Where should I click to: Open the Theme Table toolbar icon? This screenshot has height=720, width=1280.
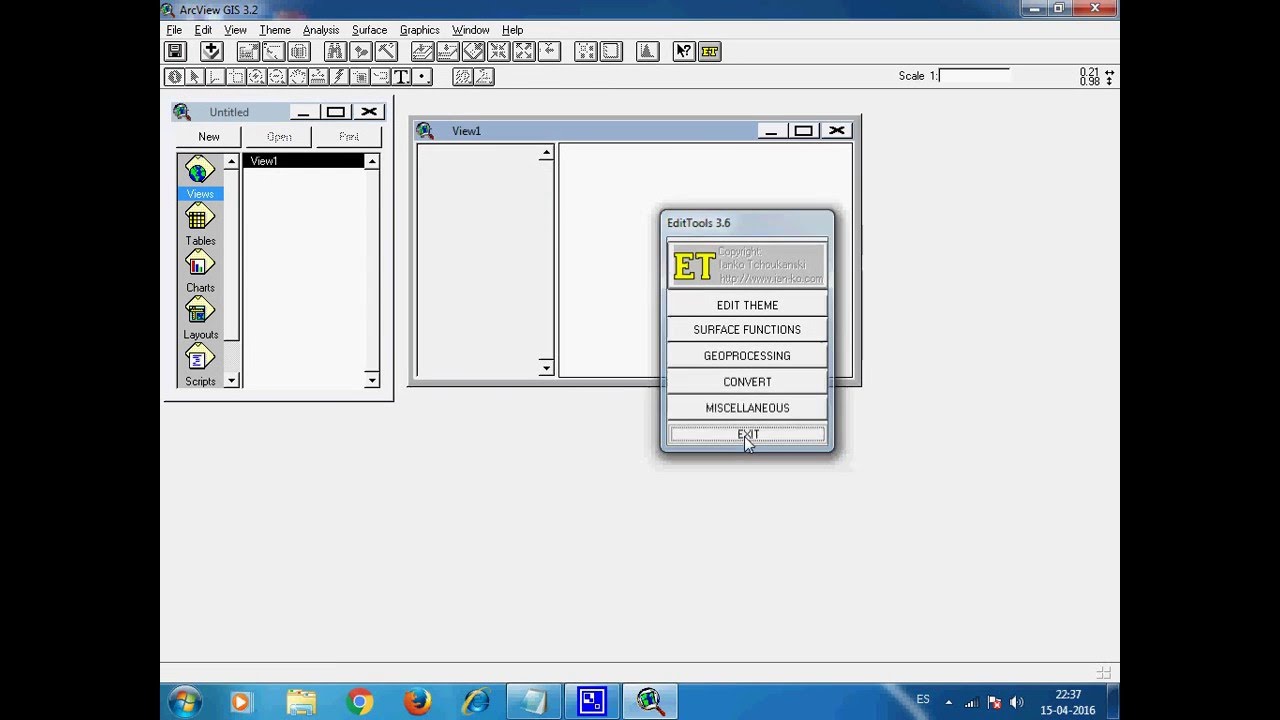point(298,51)
